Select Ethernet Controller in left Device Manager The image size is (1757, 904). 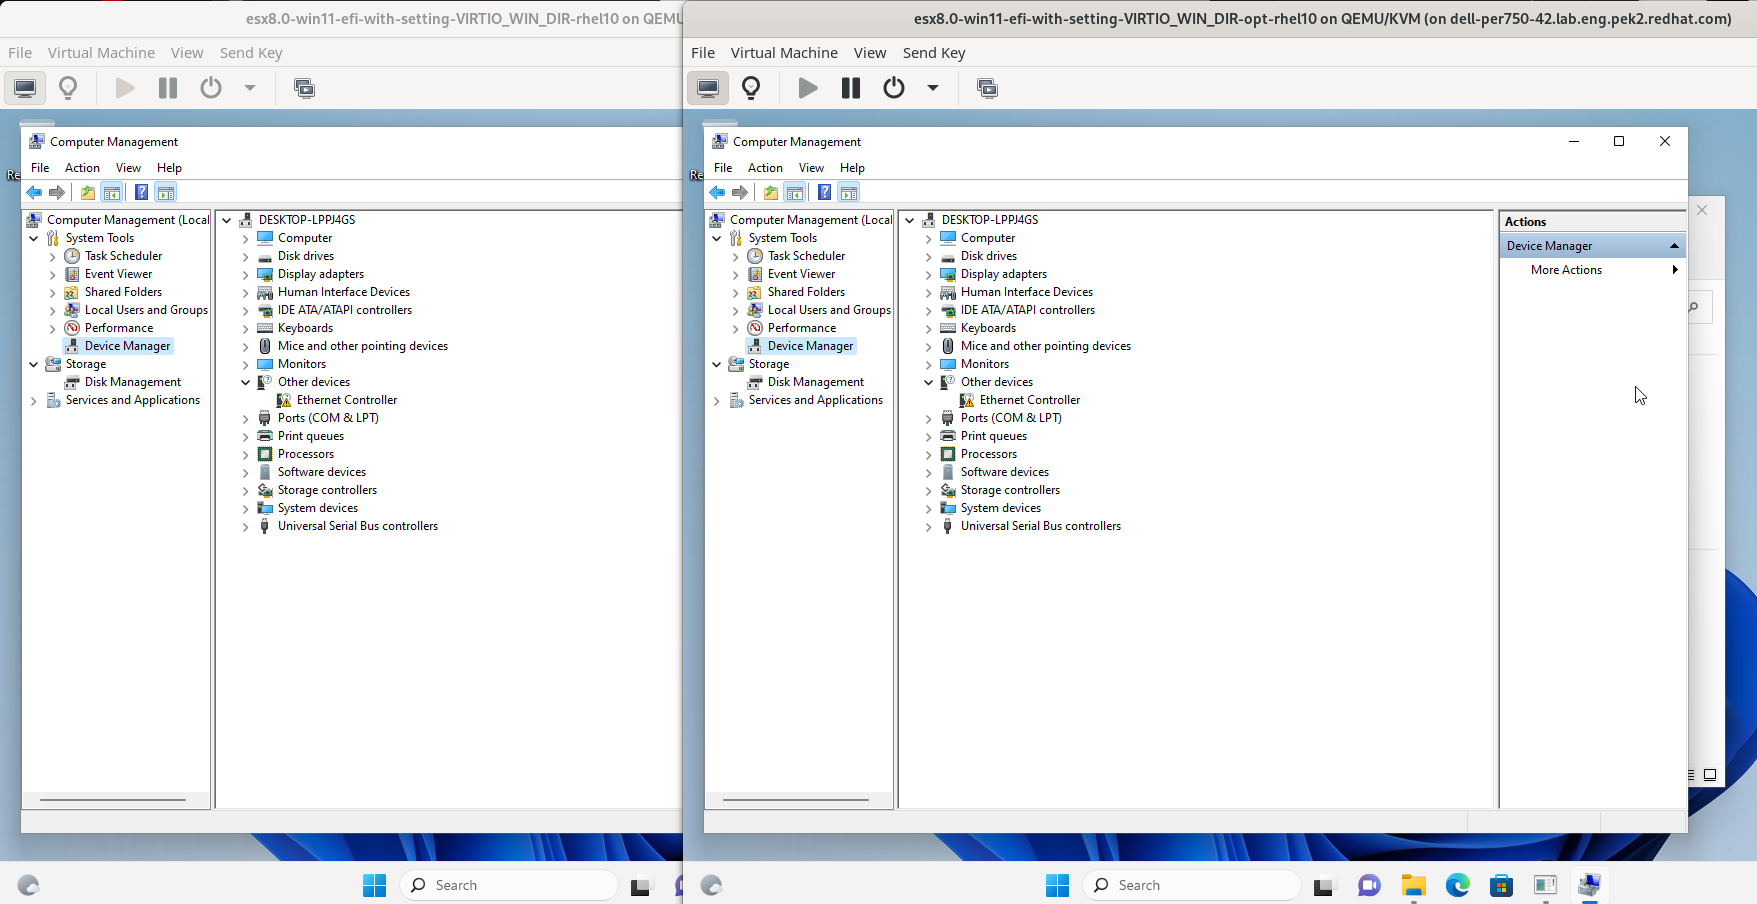(347, 400)
